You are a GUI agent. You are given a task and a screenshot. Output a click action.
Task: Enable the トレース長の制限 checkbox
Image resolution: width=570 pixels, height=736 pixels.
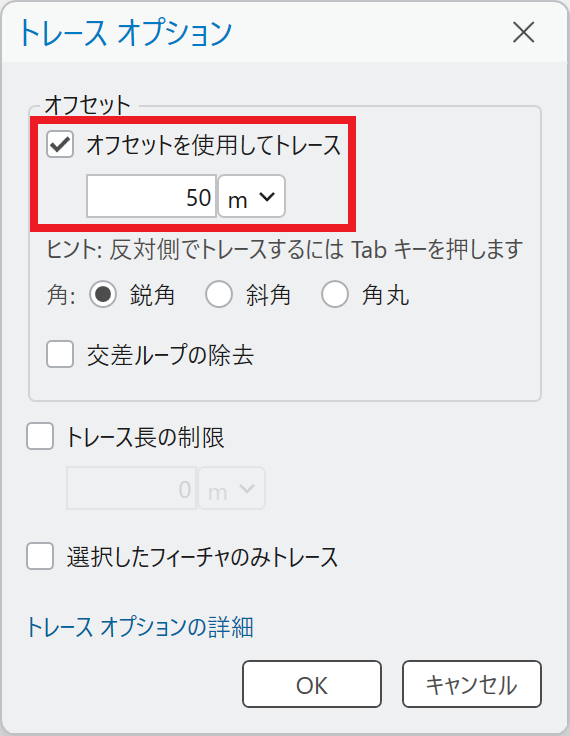[x=40, y=437]
